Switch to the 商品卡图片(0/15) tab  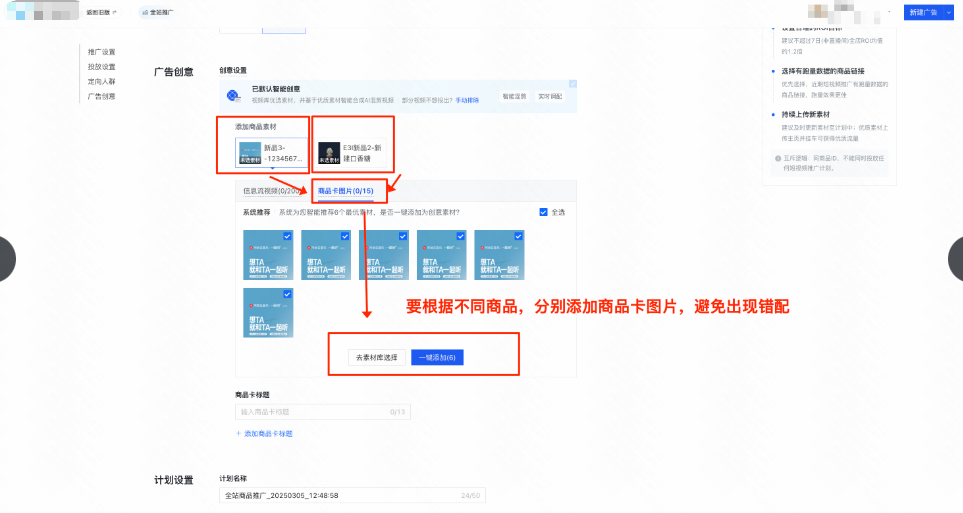pyautogui.click(x=346, y=191)
